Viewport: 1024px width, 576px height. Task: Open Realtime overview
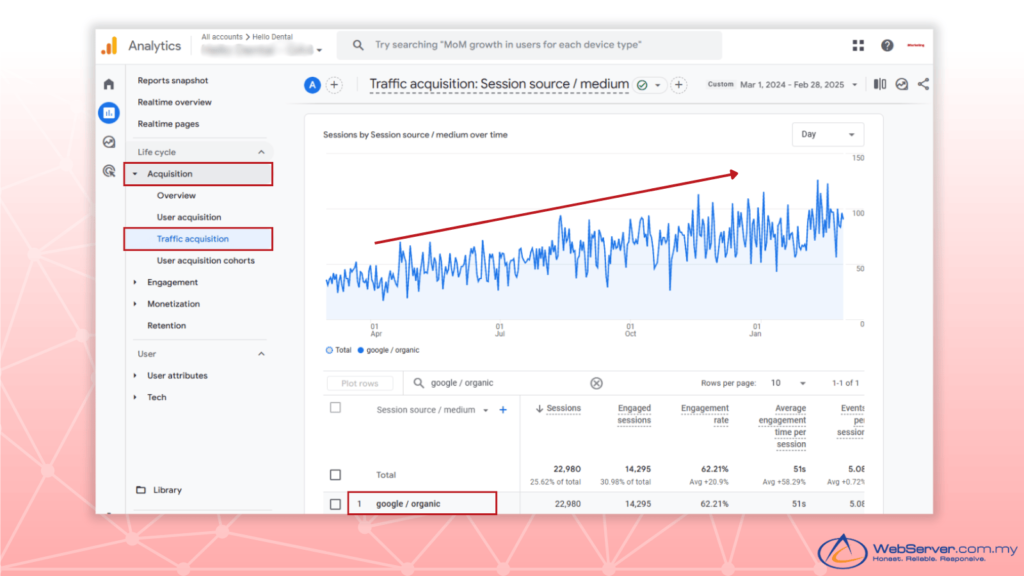[x=174, y=102]
